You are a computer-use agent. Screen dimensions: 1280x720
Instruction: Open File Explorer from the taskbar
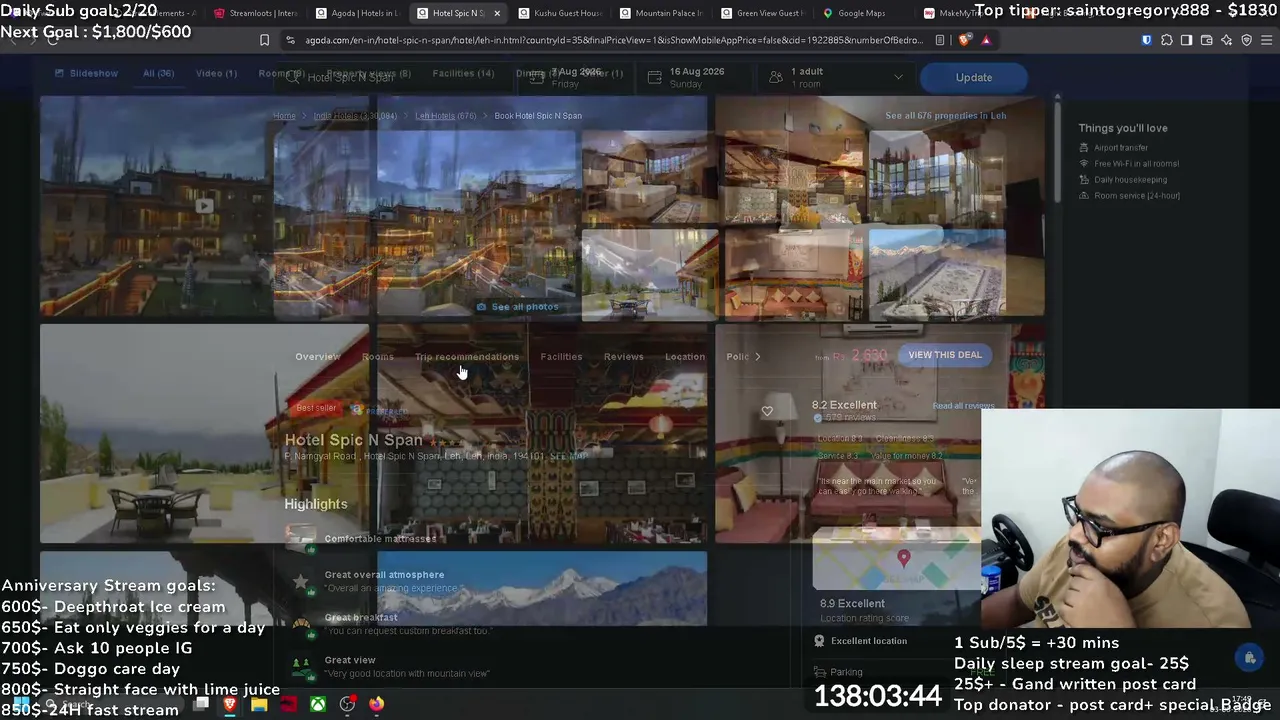click(259, 704)
